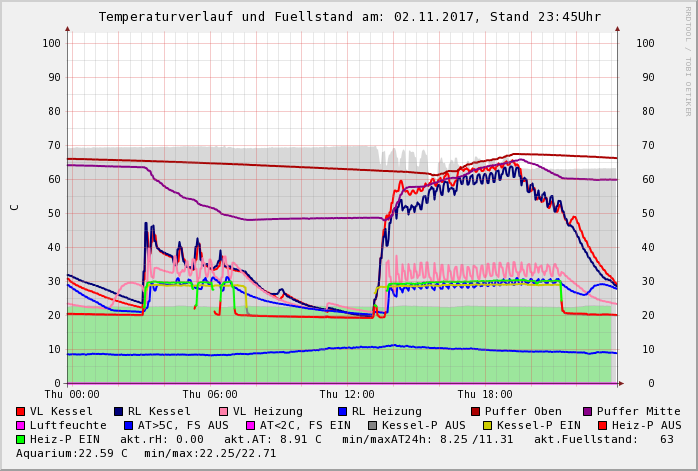Click the 'Thu 06:00' time axis label
Screen dimensions: 698x471
coord(210,394)
